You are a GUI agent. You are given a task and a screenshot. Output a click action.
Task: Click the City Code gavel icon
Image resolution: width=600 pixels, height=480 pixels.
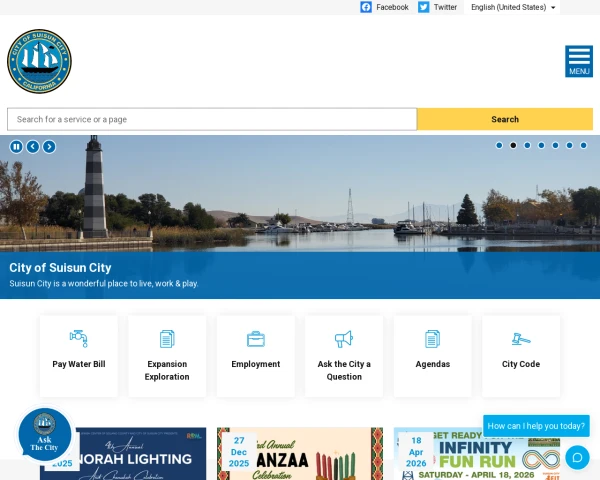pos(521,338)
